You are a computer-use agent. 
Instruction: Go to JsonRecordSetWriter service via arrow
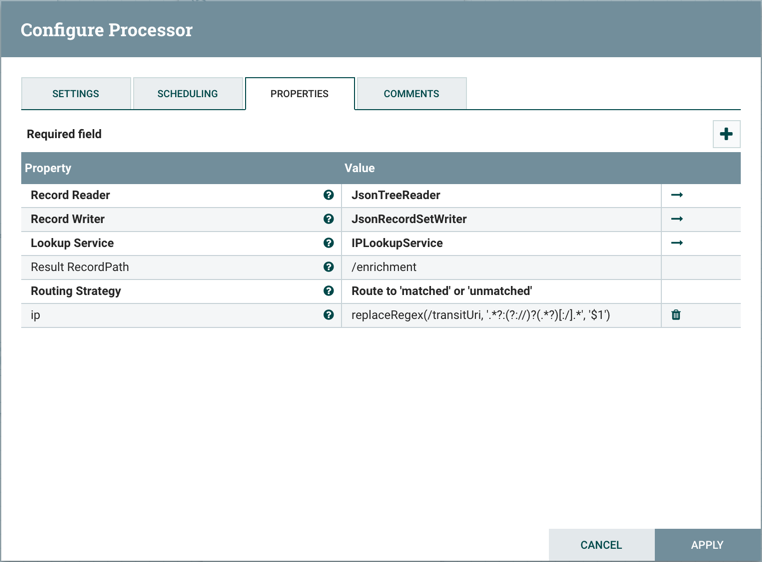click(677, 219)
